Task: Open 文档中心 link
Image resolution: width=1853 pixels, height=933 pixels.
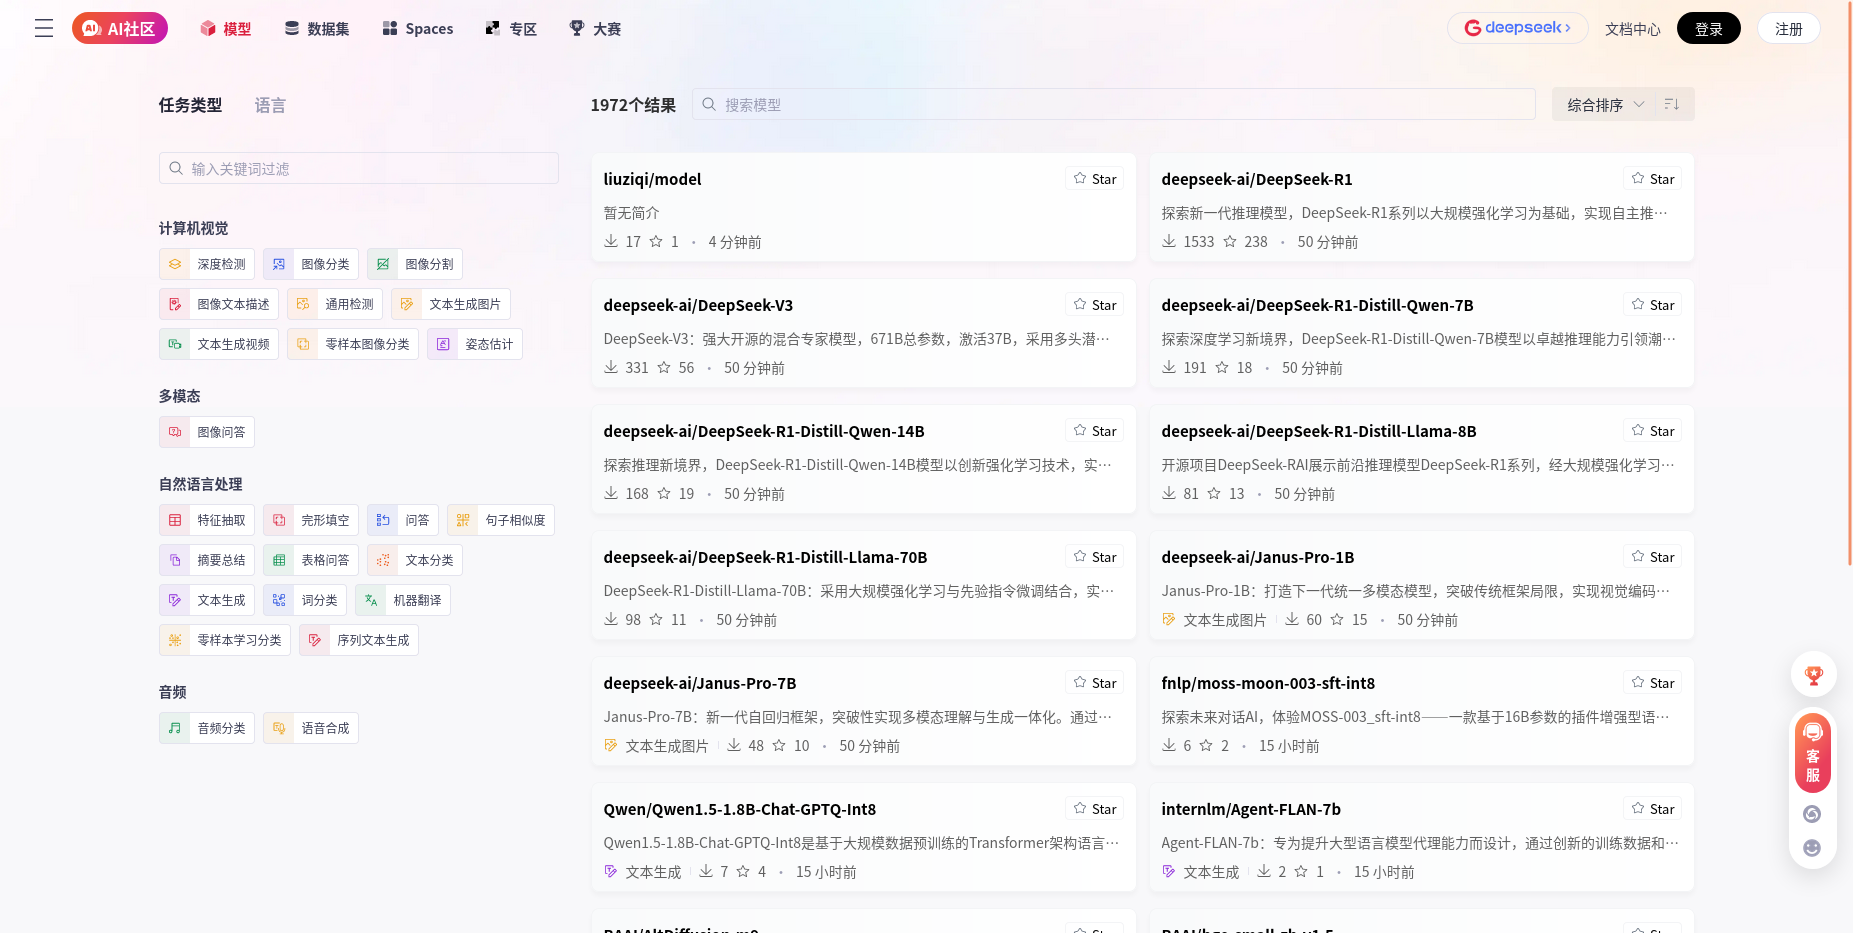Action: 1632,29
